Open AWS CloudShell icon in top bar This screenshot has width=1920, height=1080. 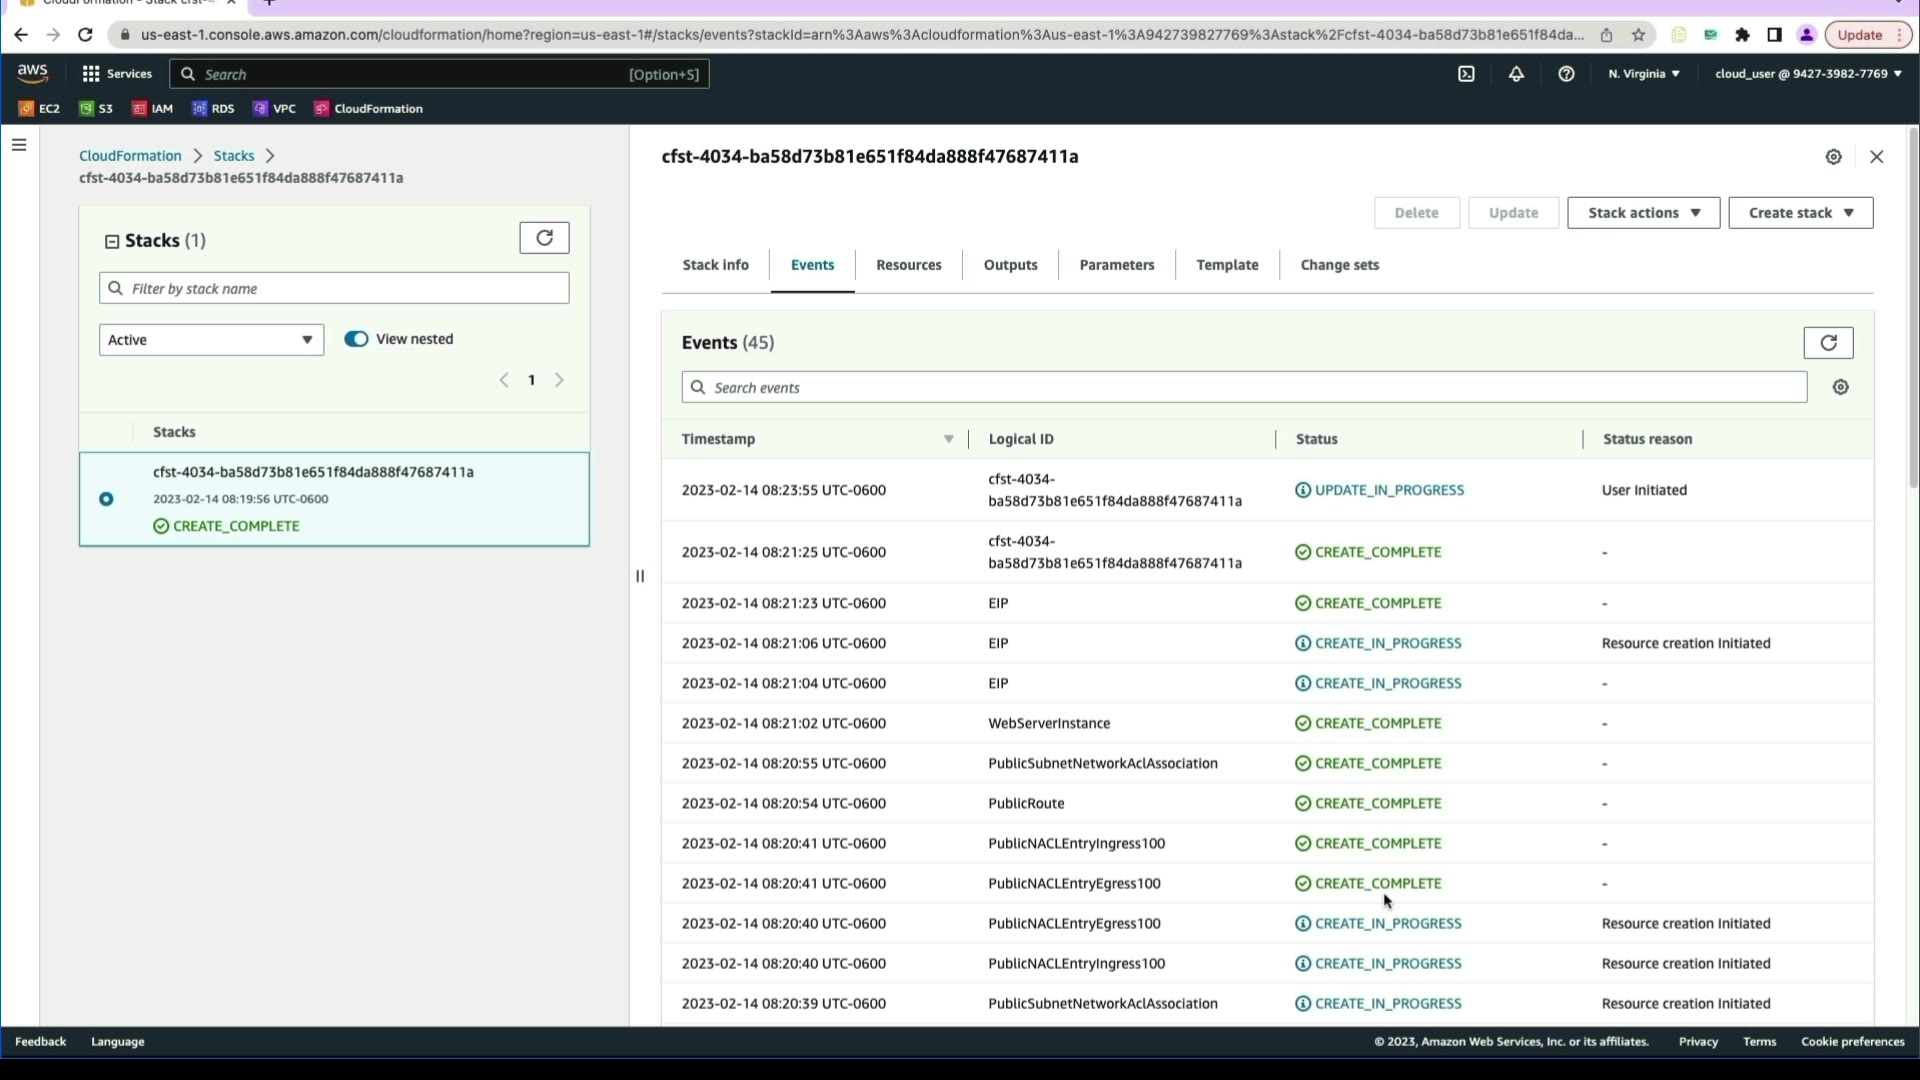click(x=1466, y=74)
